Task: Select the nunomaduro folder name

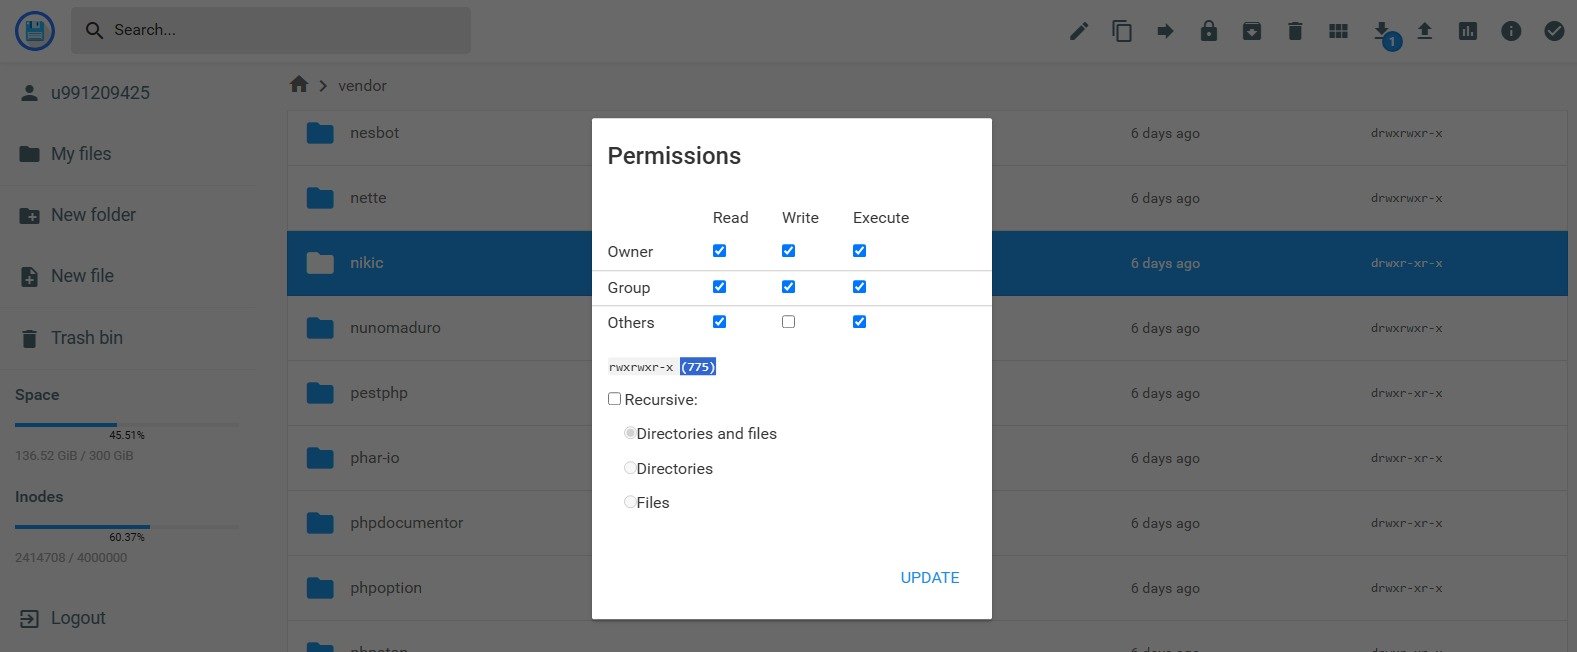Action: pos(395,328)
